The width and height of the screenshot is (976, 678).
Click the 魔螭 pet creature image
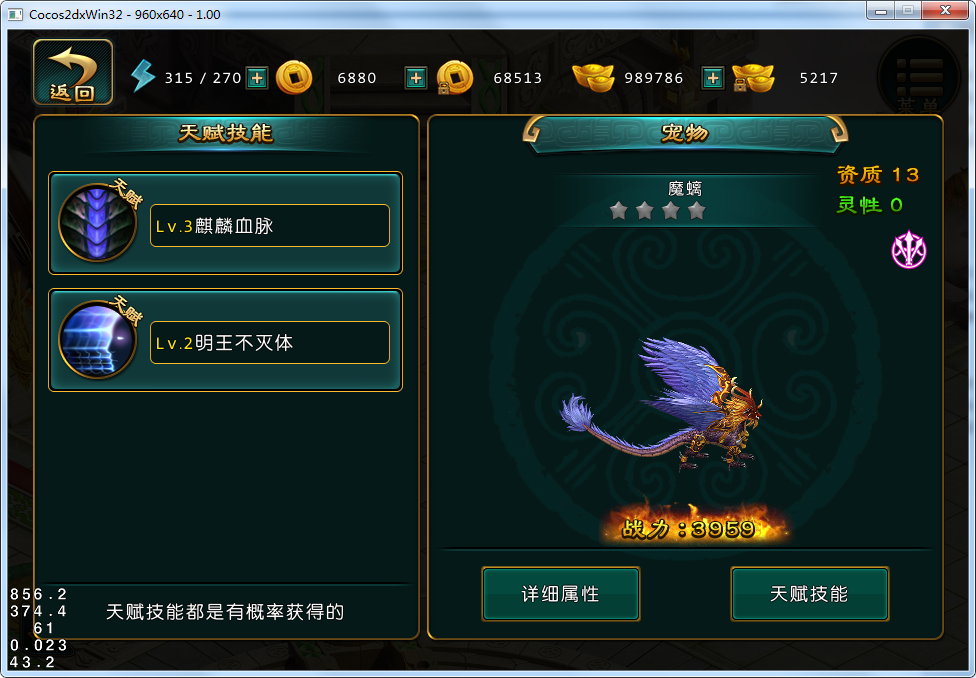point(662,403)
